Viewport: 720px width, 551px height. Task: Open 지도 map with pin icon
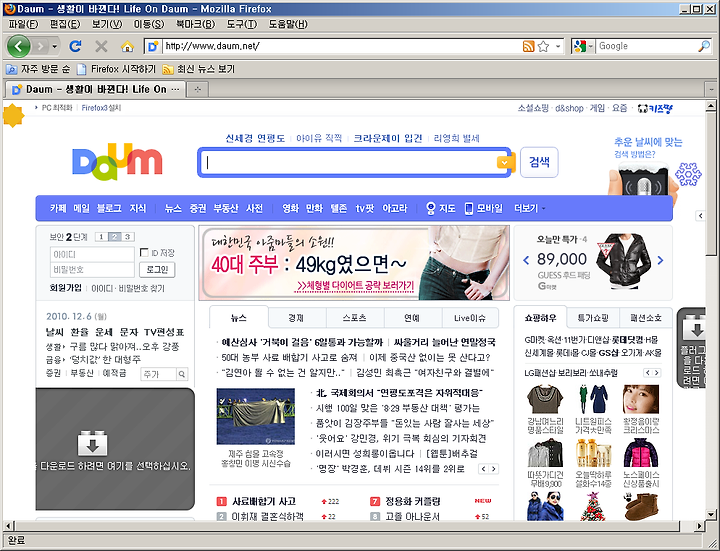point(440,208)
